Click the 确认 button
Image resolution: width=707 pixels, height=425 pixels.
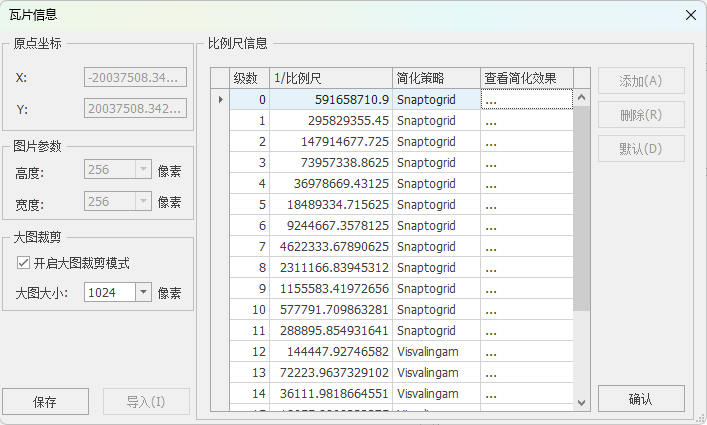641,399
